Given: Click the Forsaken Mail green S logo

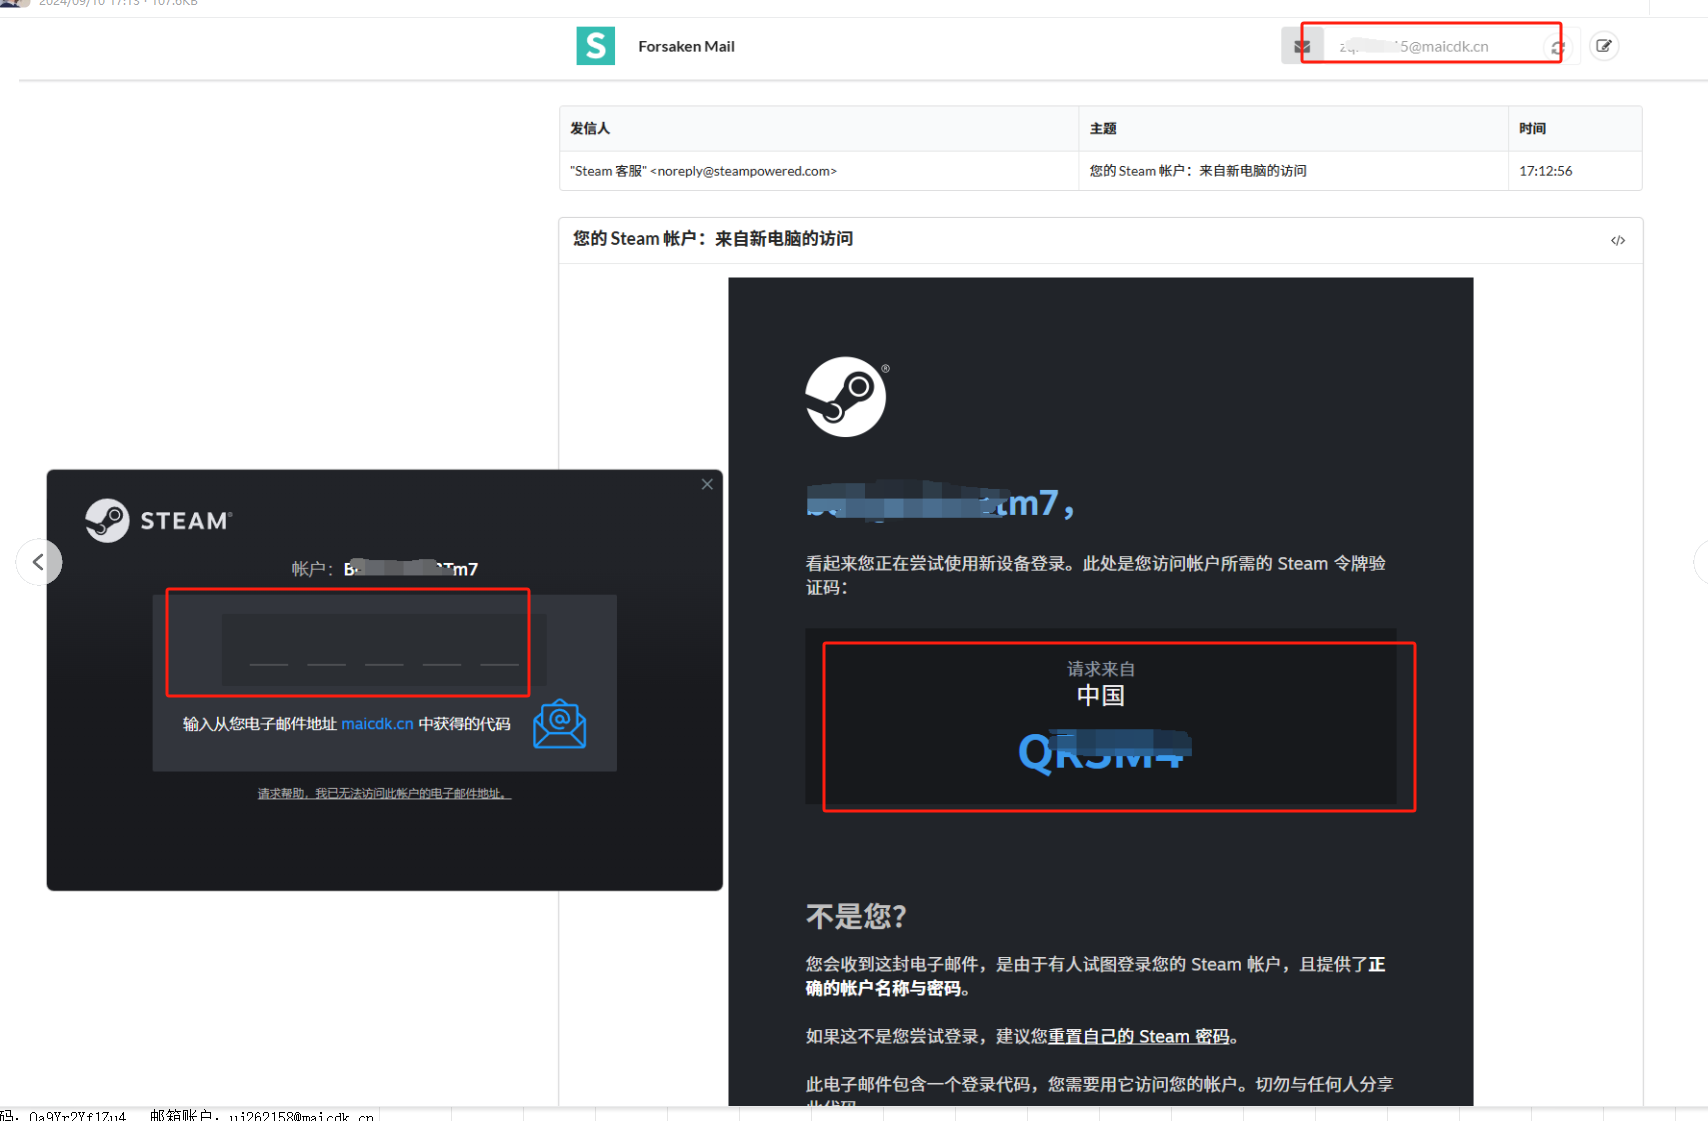Looking at the screenshot, I should pos(595,46).
